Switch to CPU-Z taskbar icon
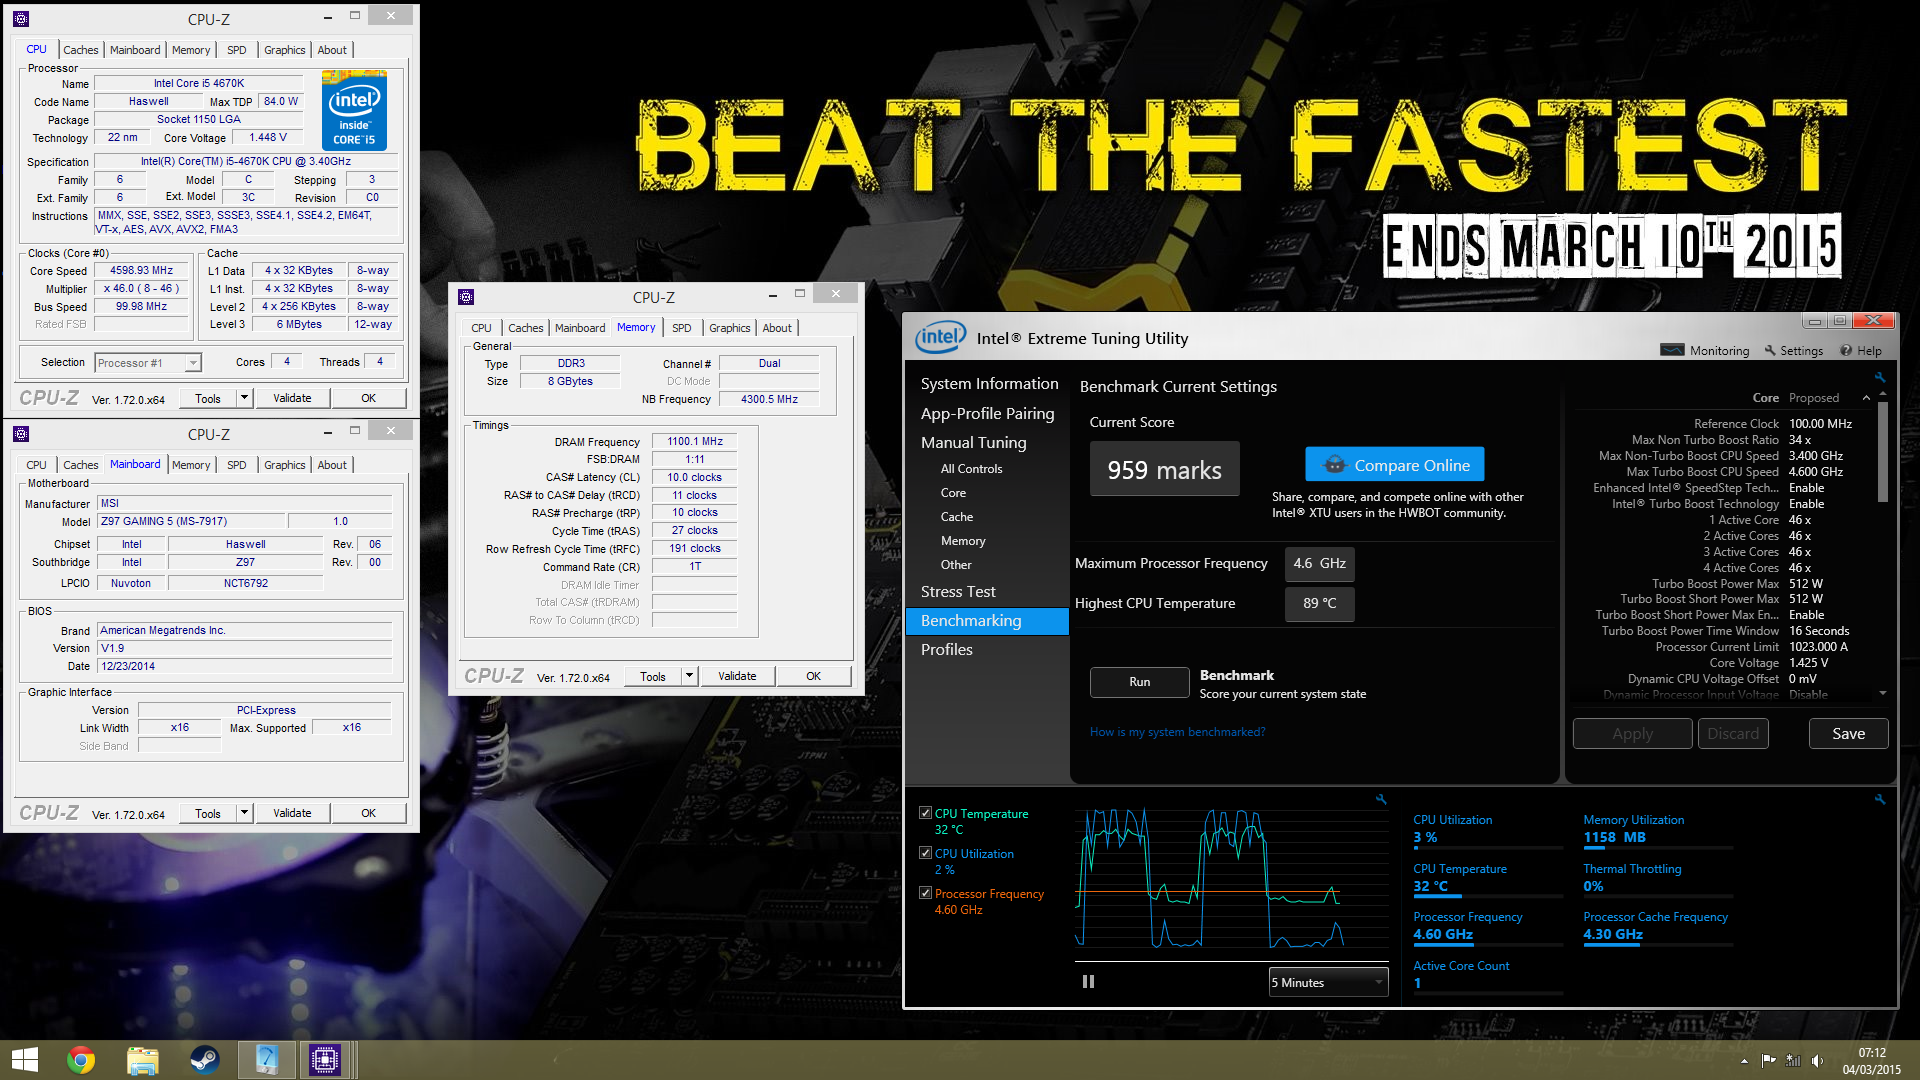The height and width of the screenshot is (1080, 1920). (x=325, y=1060)
